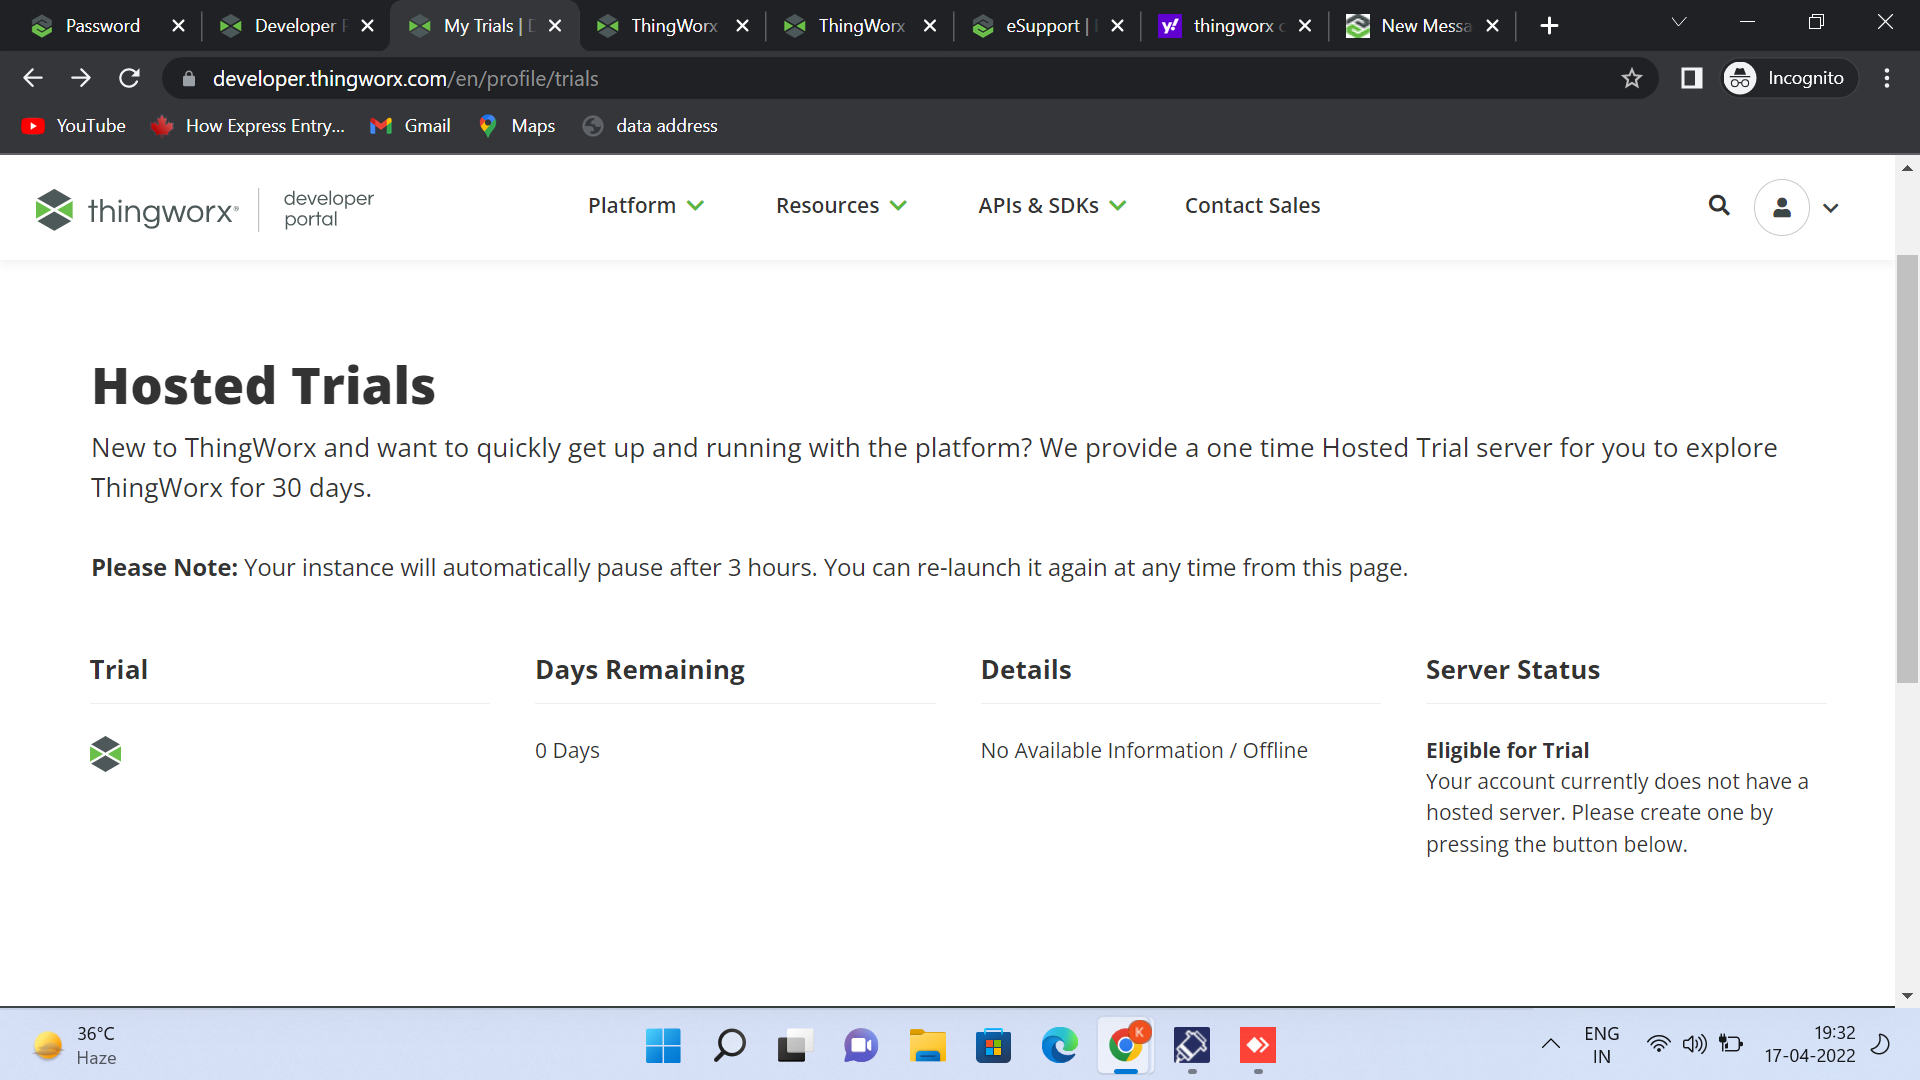Switch to the Password browser tab
The width and height of the screenshot is (1920, 1080).
101,26
